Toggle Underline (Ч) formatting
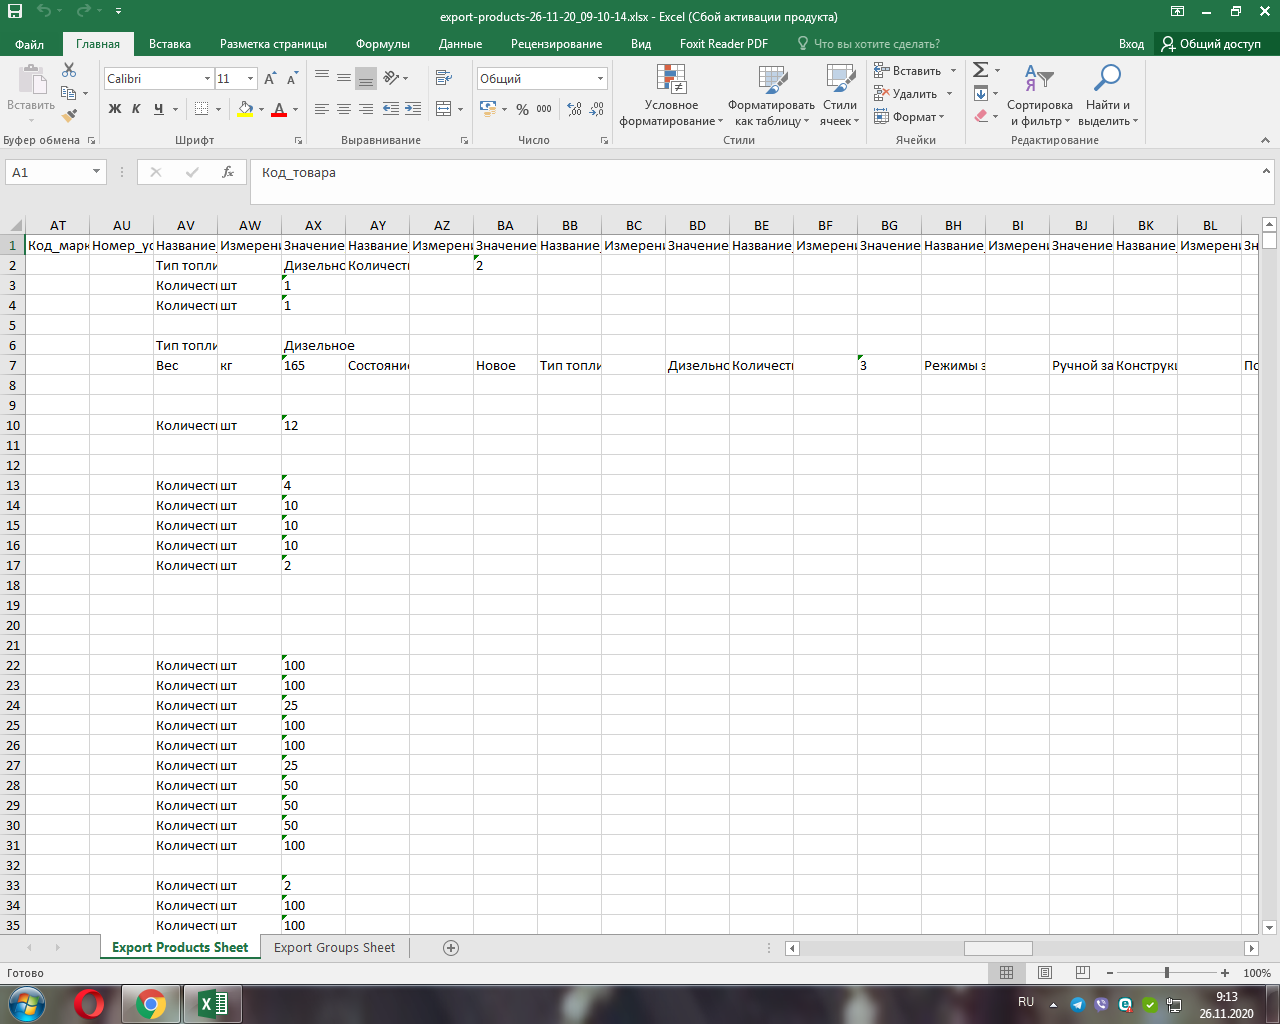The width and height of the screenshot is (1280, 1024). pyautogui.click(x=158, y=109)
